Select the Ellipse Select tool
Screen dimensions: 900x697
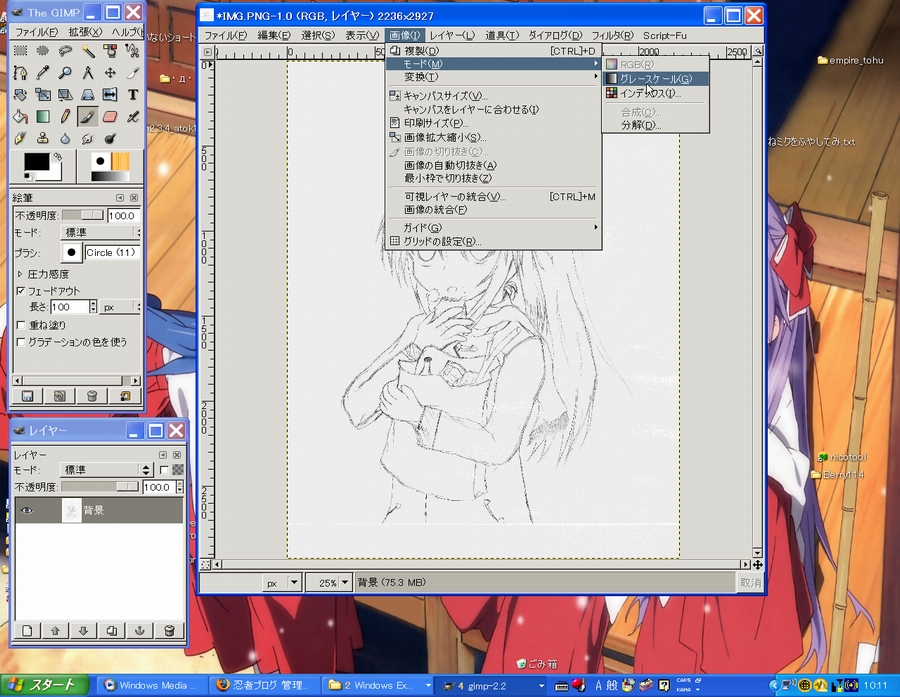(42, 51)
